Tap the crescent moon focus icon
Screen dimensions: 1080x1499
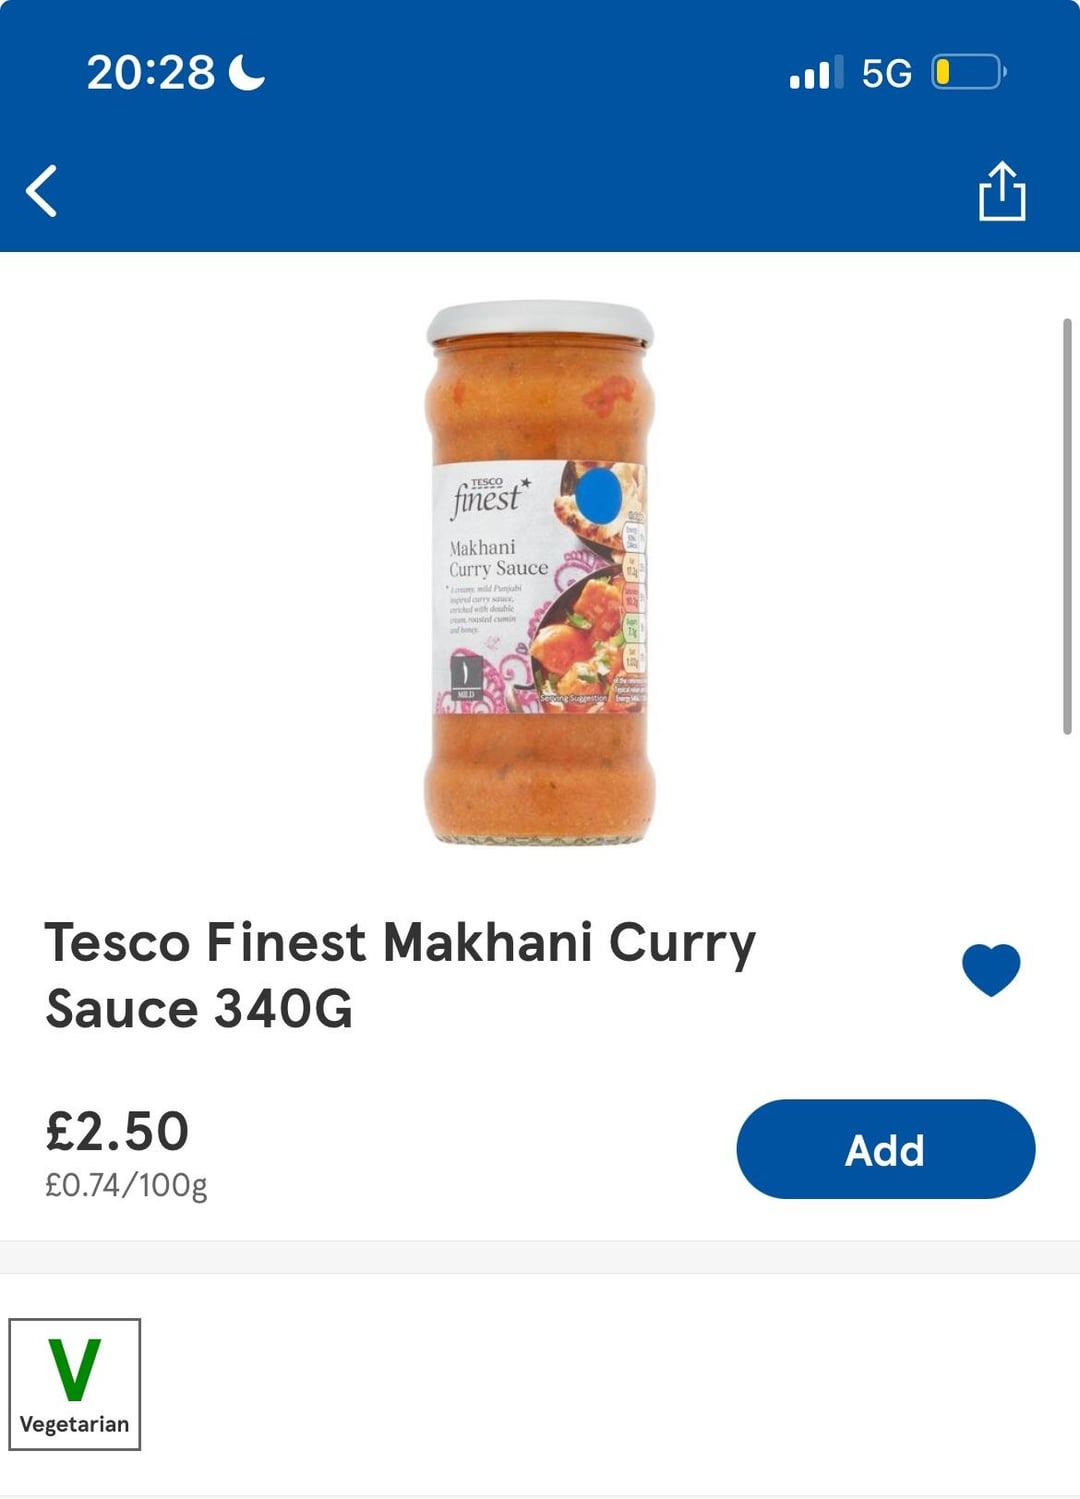pyautogui.click(x=247, y=72)
